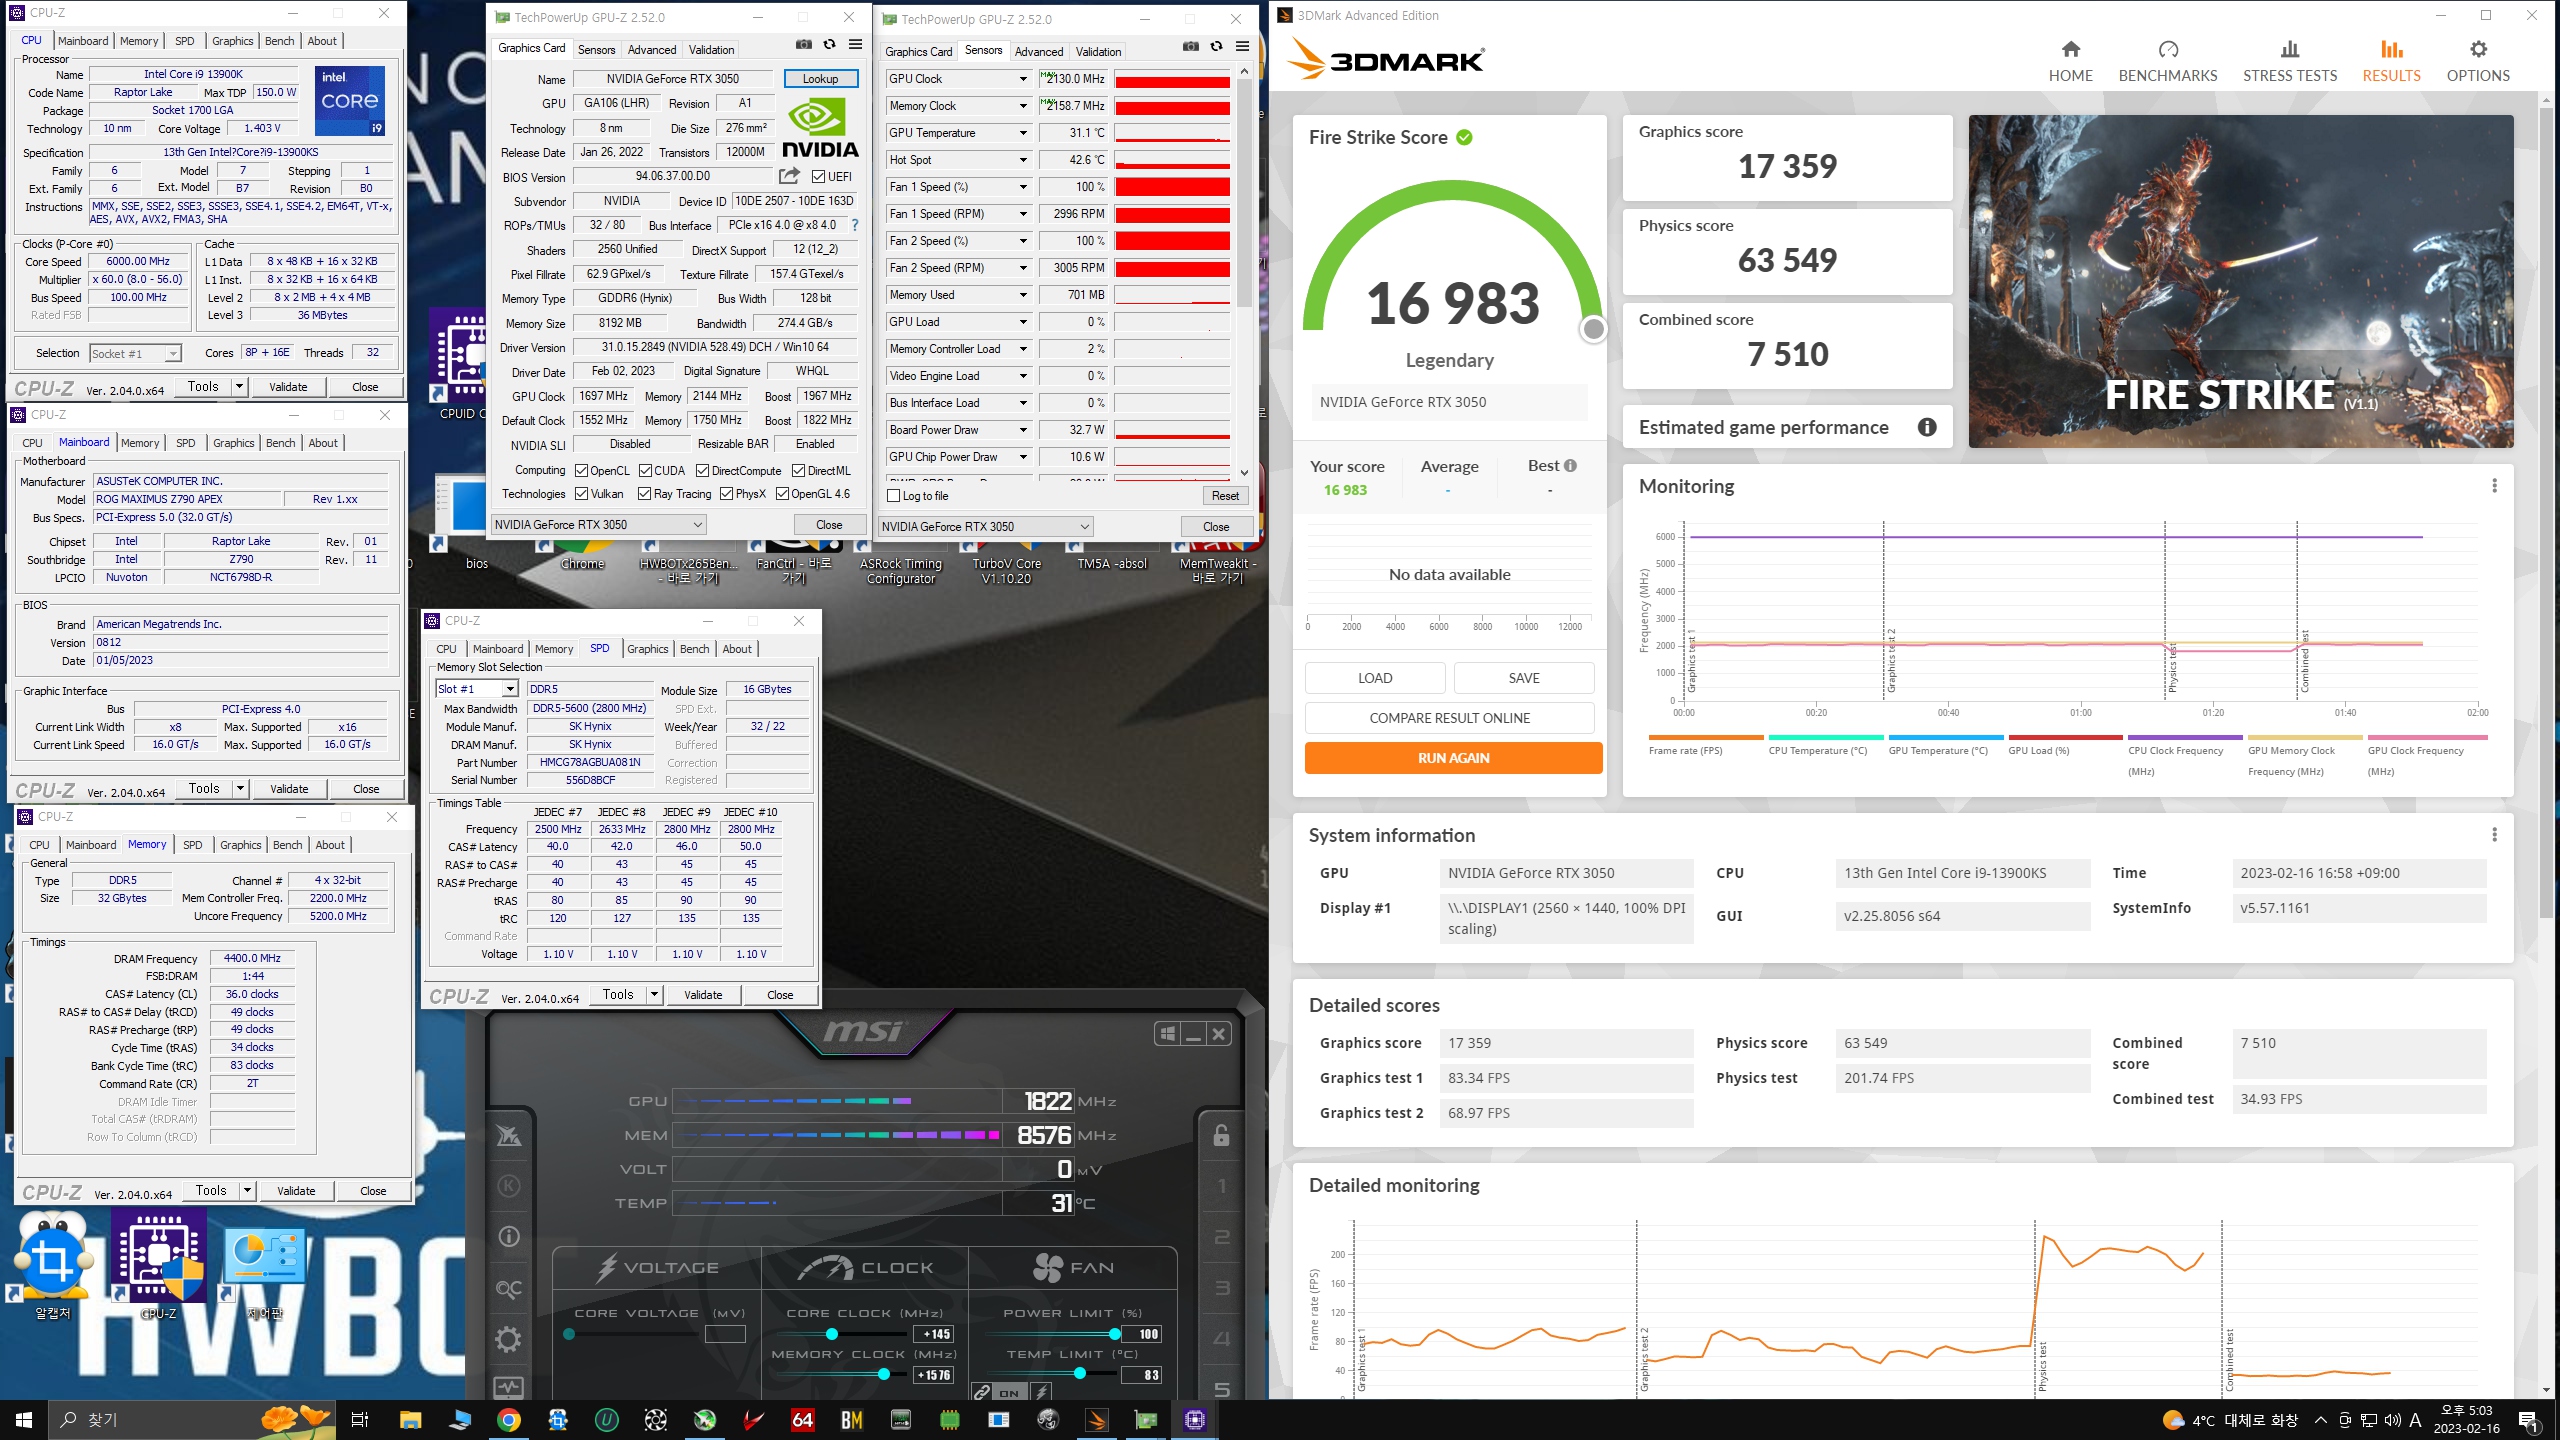Screen dimensions: 2560x1440
Task: Open the Tools dropdown arrow in CPU-Z CPU window
Action: point(239,387)
